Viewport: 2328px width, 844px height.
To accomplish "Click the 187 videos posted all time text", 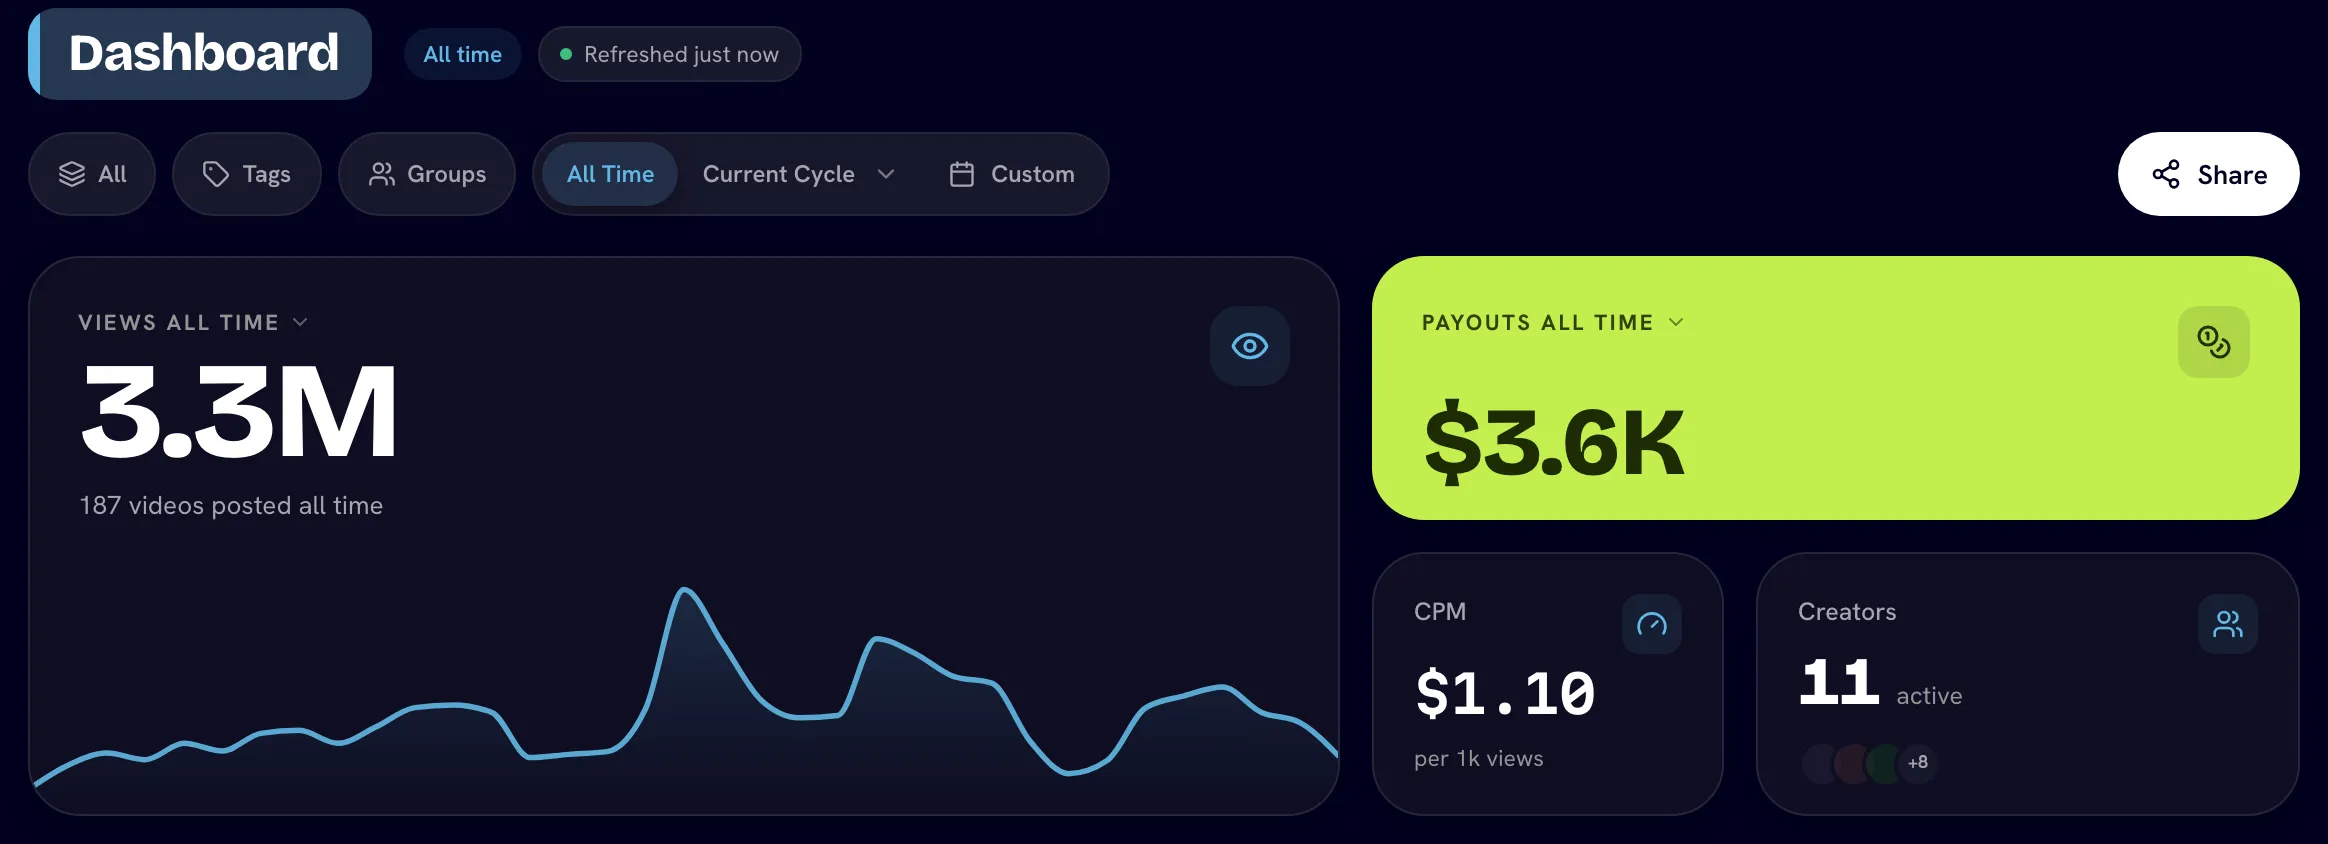I will pos(231,505).
